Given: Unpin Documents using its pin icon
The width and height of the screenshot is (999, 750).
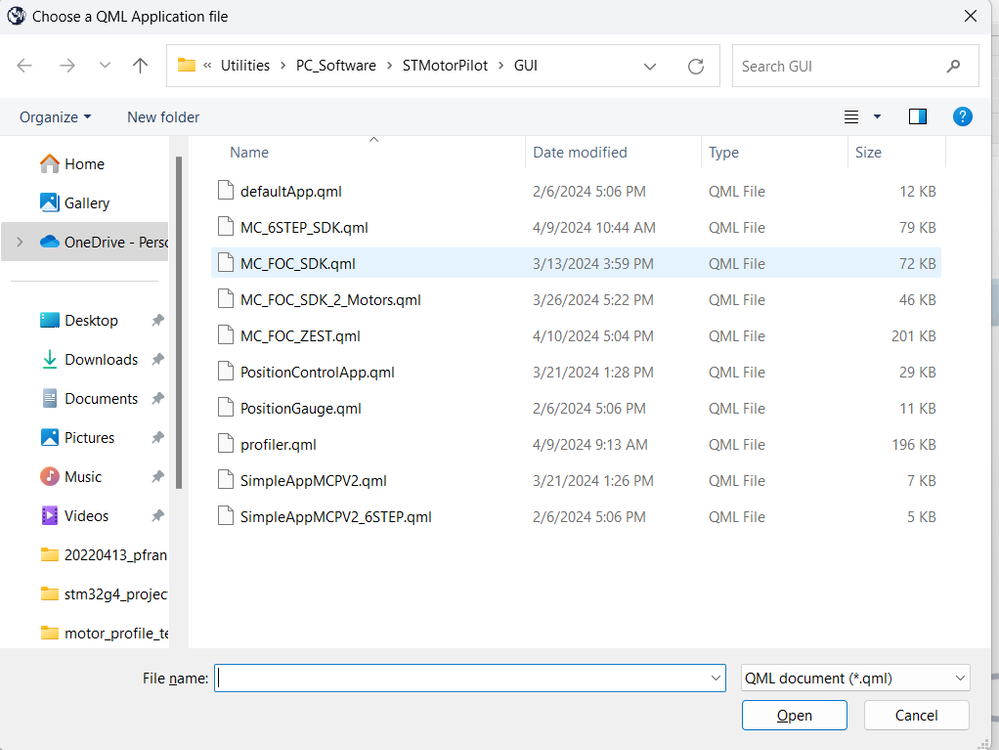Looking at the screenshot, I should (x=158, y=398).
